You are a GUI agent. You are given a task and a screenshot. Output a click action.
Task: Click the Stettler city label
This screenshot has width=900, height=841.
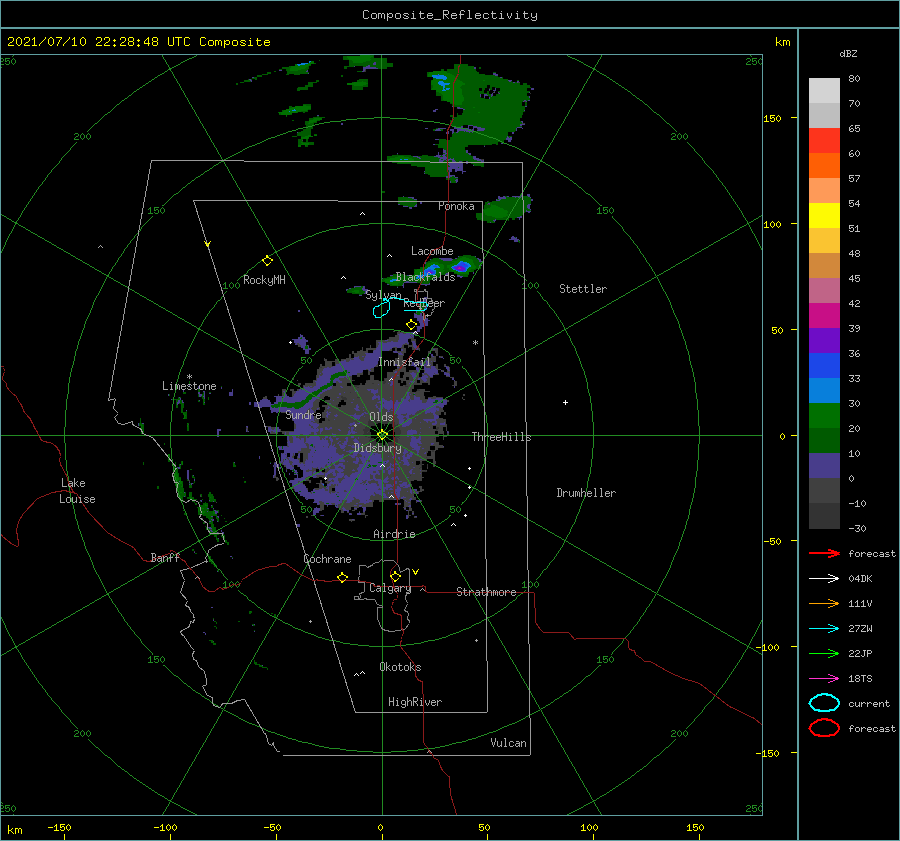(x=583, y=289)
